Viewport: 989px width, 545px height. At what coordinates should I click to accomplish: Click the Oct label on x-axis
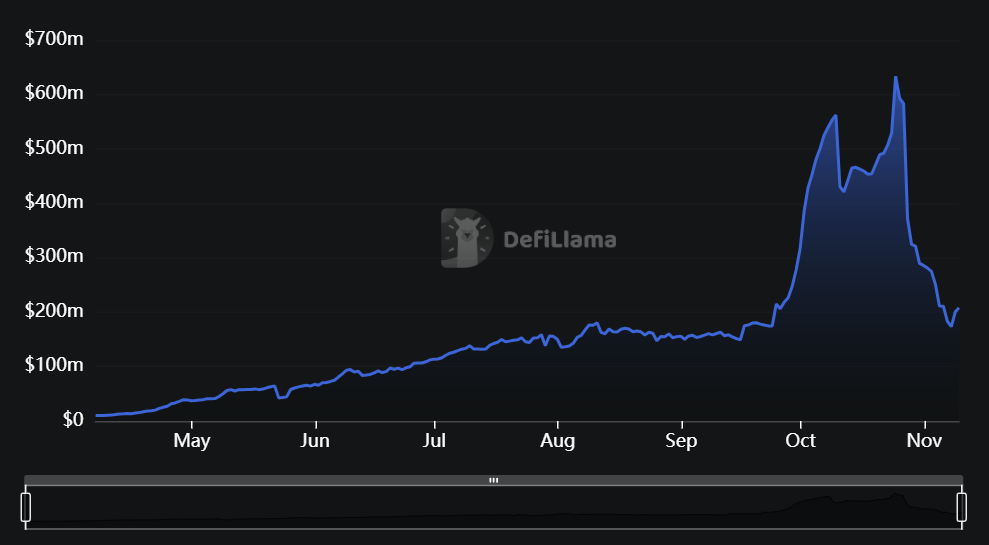pyautogui.click(x=800, y=441)
